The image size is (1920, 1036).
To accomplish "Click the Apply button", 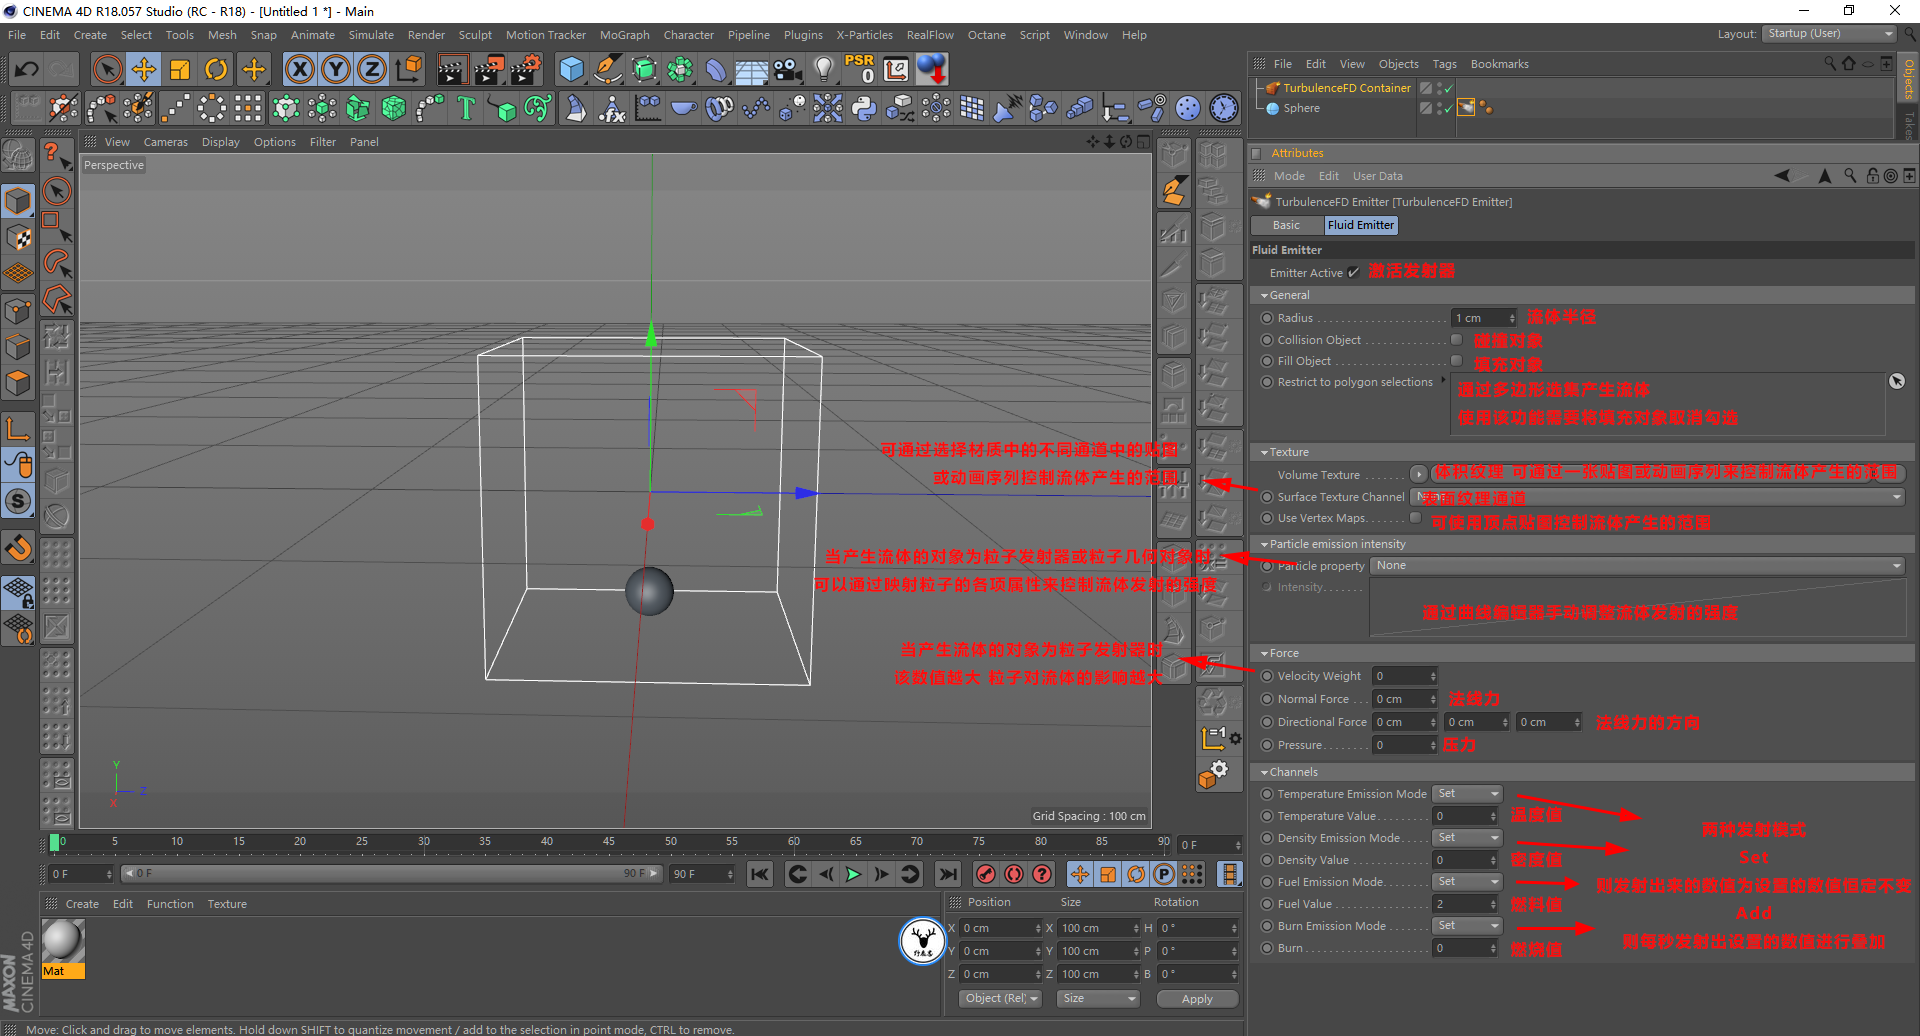I will [1197, 999].
